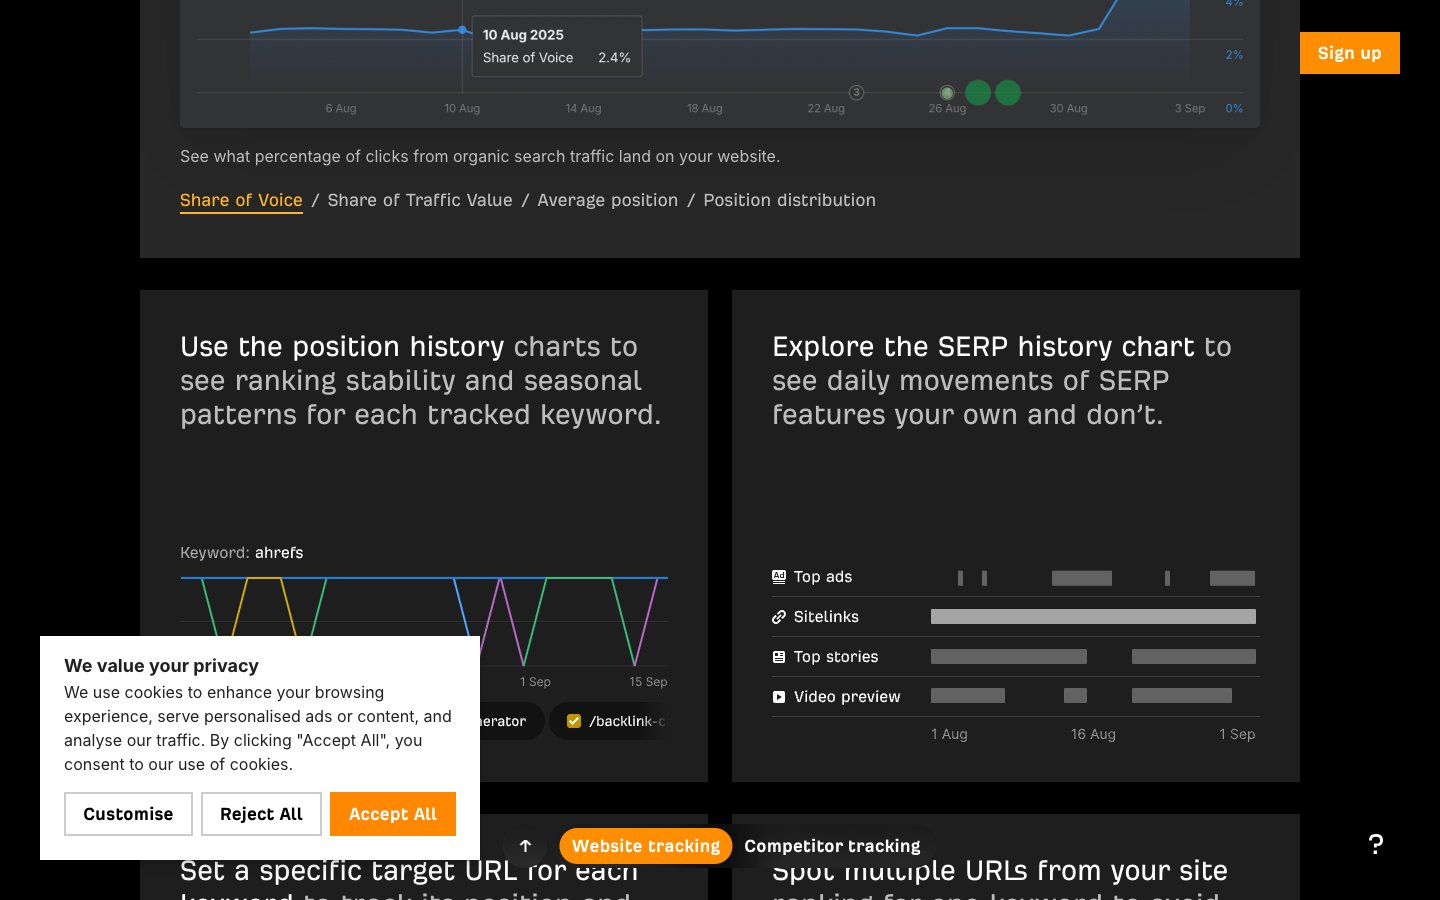The image size is (1440, 900).
Task: Click the Sitelinks chain icon
Action: pyautogui.click(x=779, y=617)
